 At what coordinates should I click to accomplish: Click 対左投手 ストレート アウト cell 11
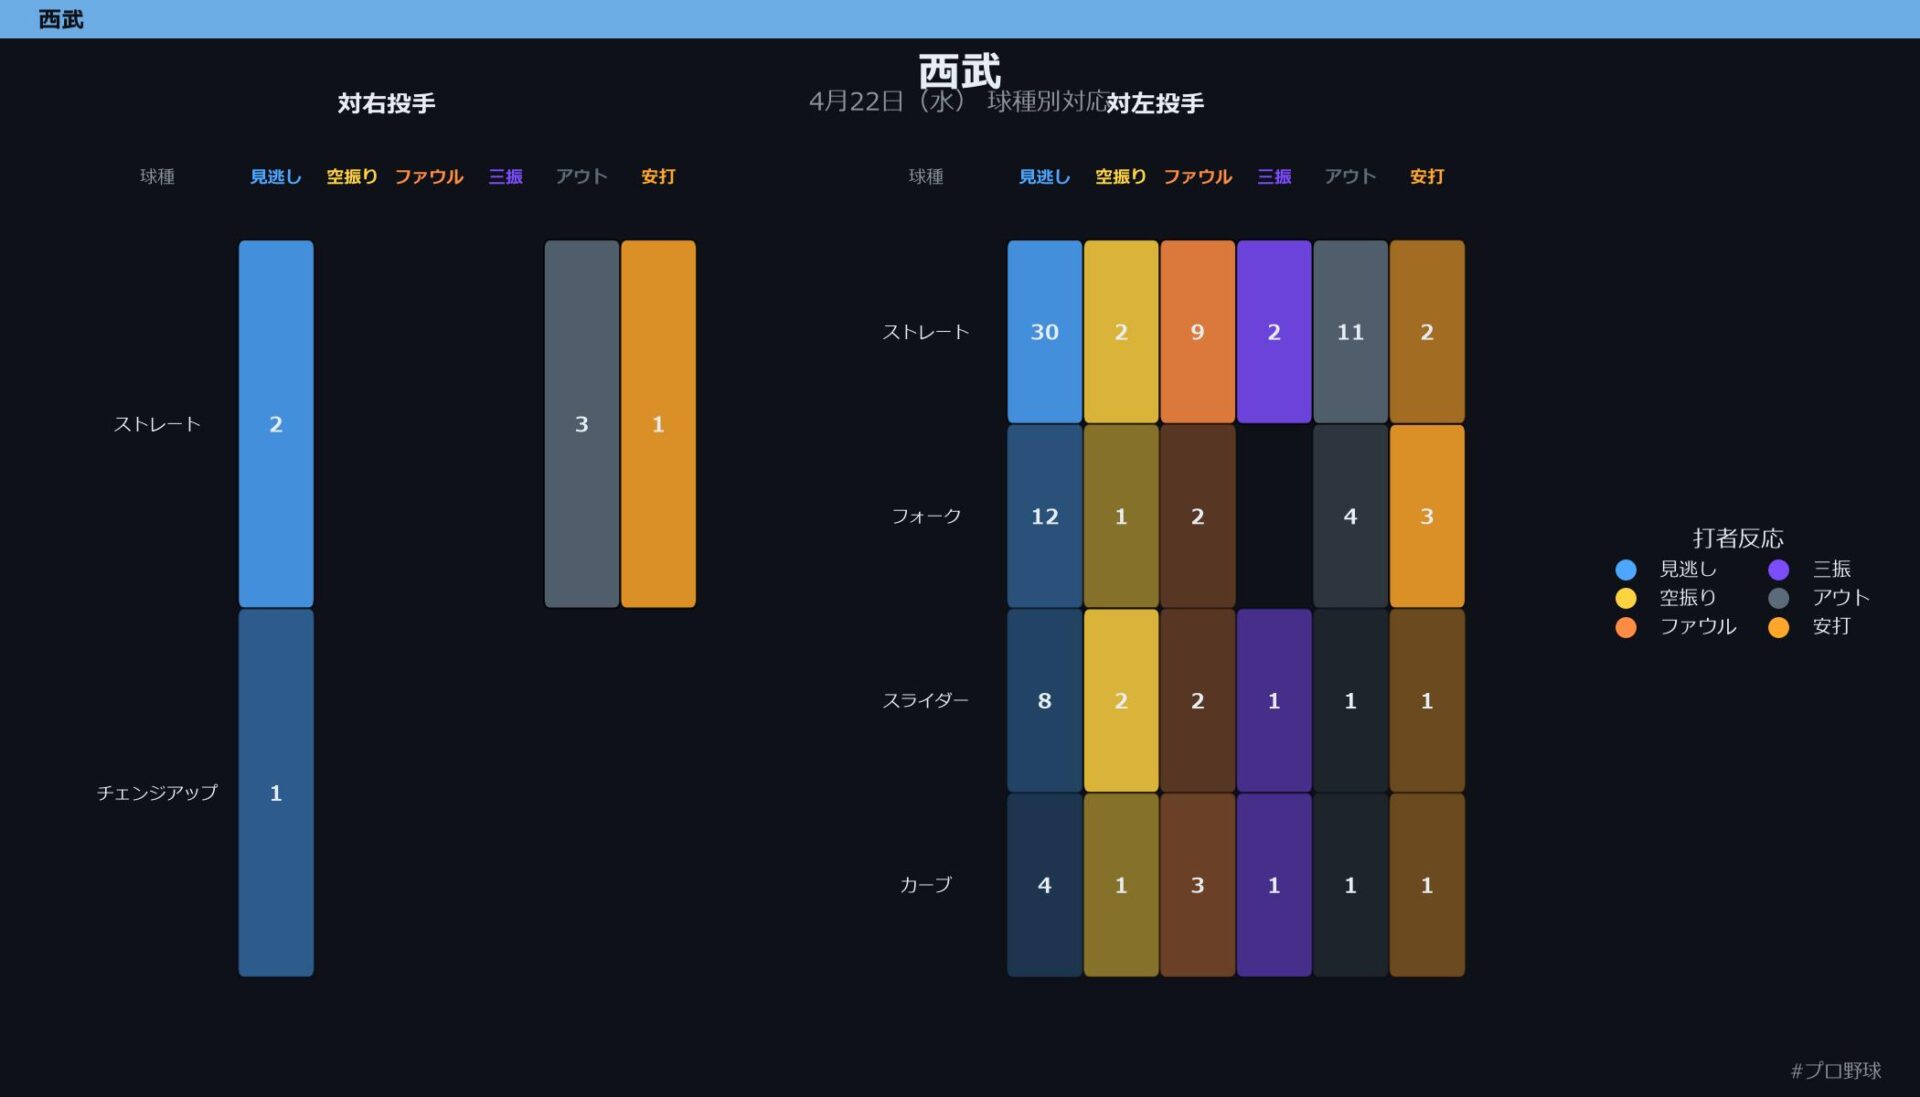(x=1351, y=332)
